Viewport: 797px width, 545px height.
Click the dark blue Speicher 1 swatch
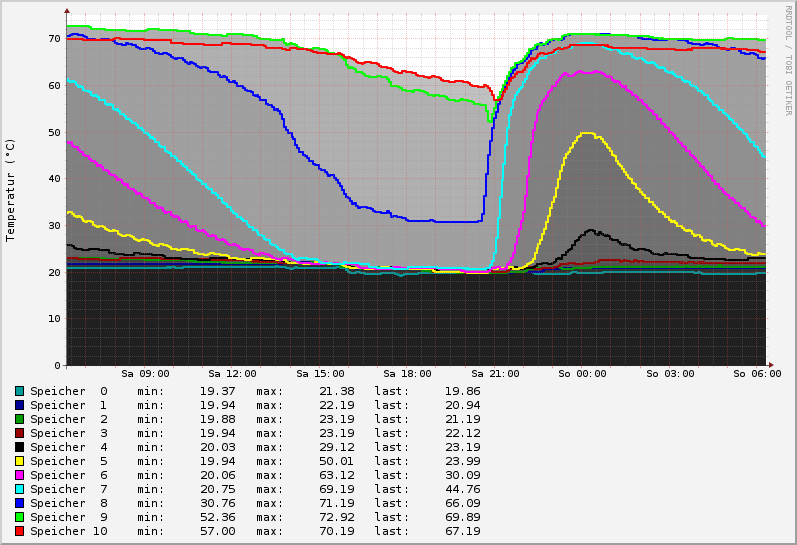[x=19, y=405]
